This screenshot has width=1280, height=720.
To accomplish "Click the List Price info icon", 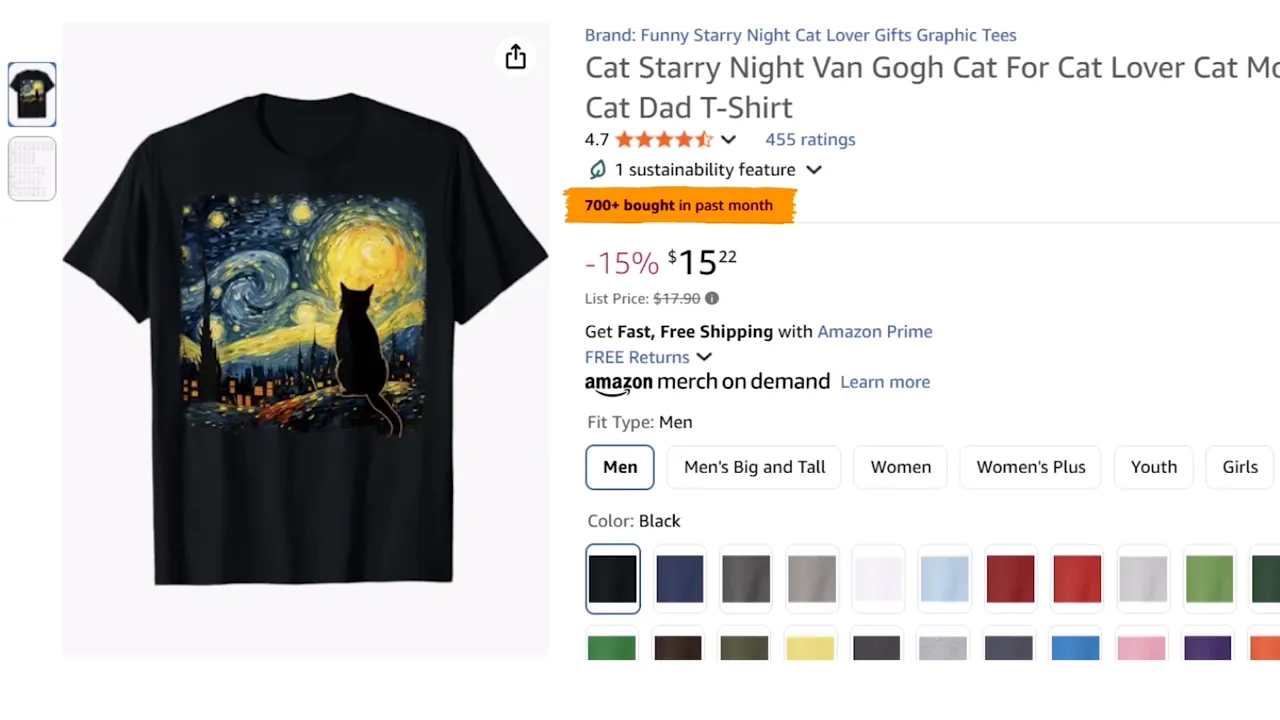I will 712,298.
